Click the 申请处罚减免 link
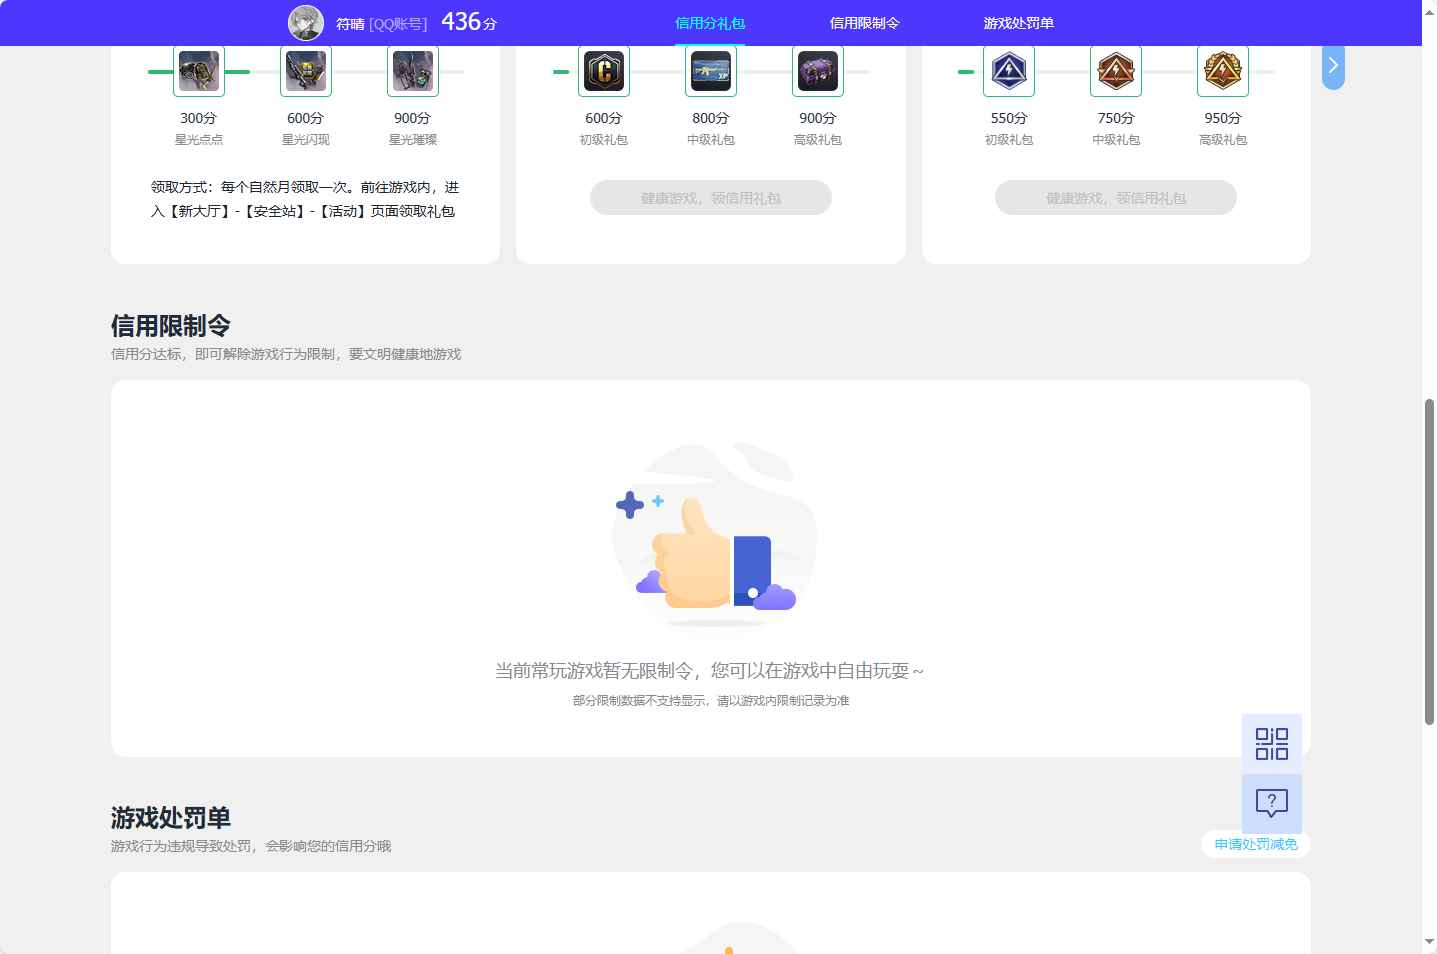 pos(1254,844)
